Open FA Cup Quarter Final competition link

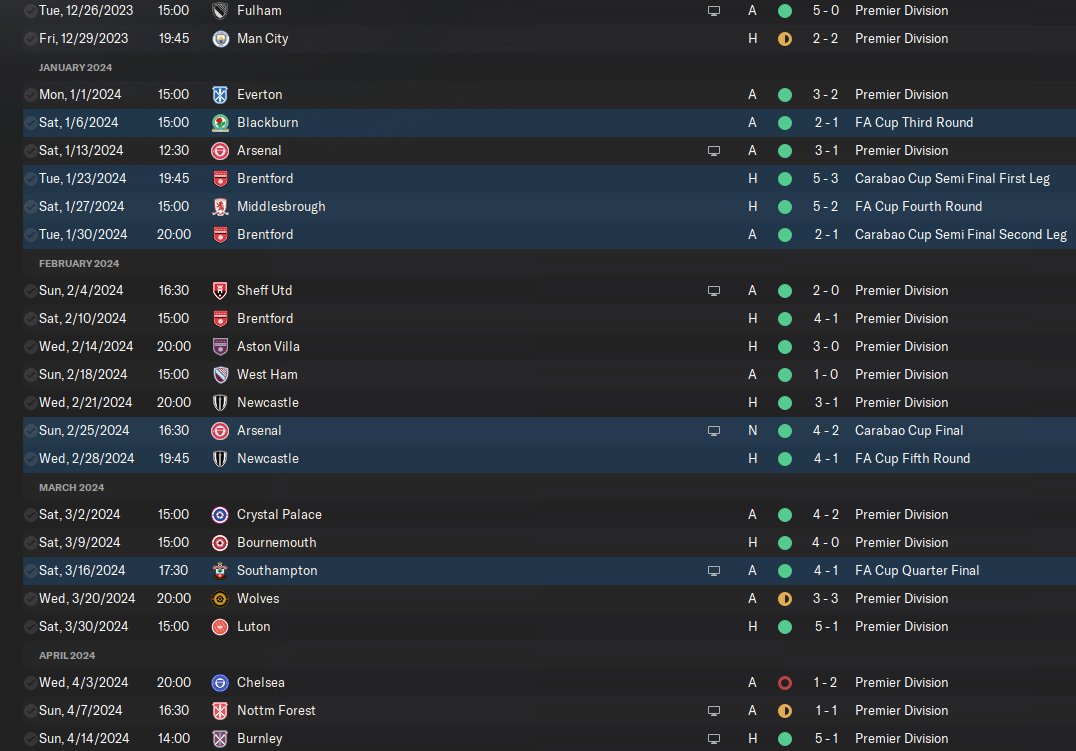coord(916,570)
